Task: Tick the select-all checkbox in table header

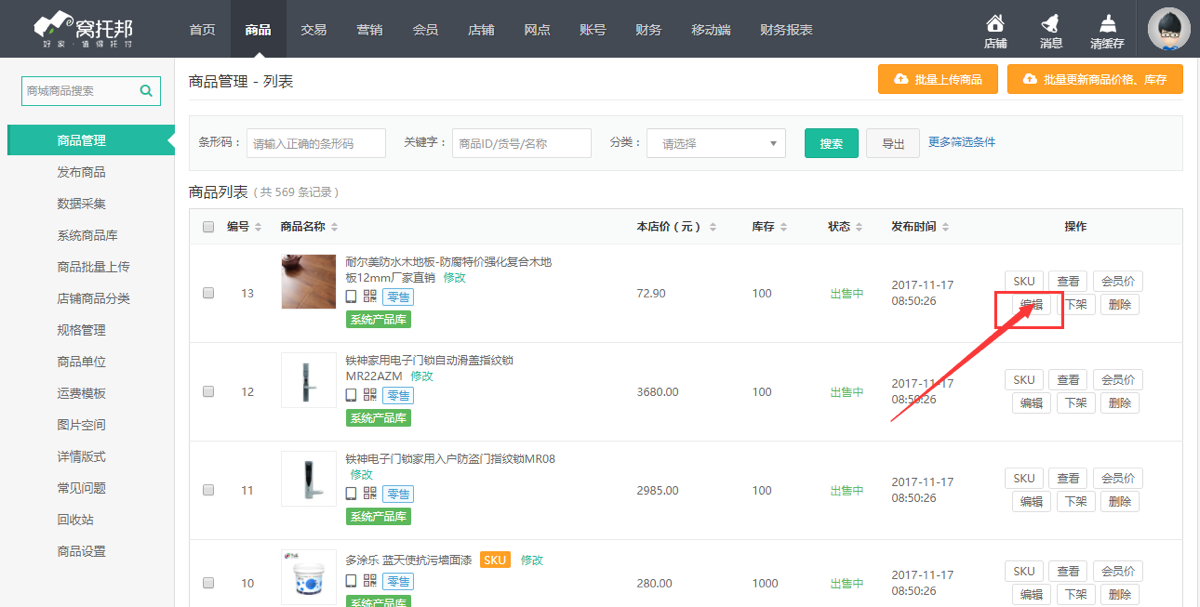Action: pos(209,227)
